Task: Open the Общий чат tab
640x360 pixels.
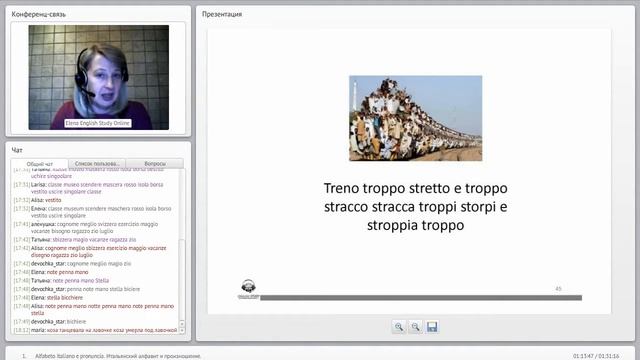Action: pos(40,164)
